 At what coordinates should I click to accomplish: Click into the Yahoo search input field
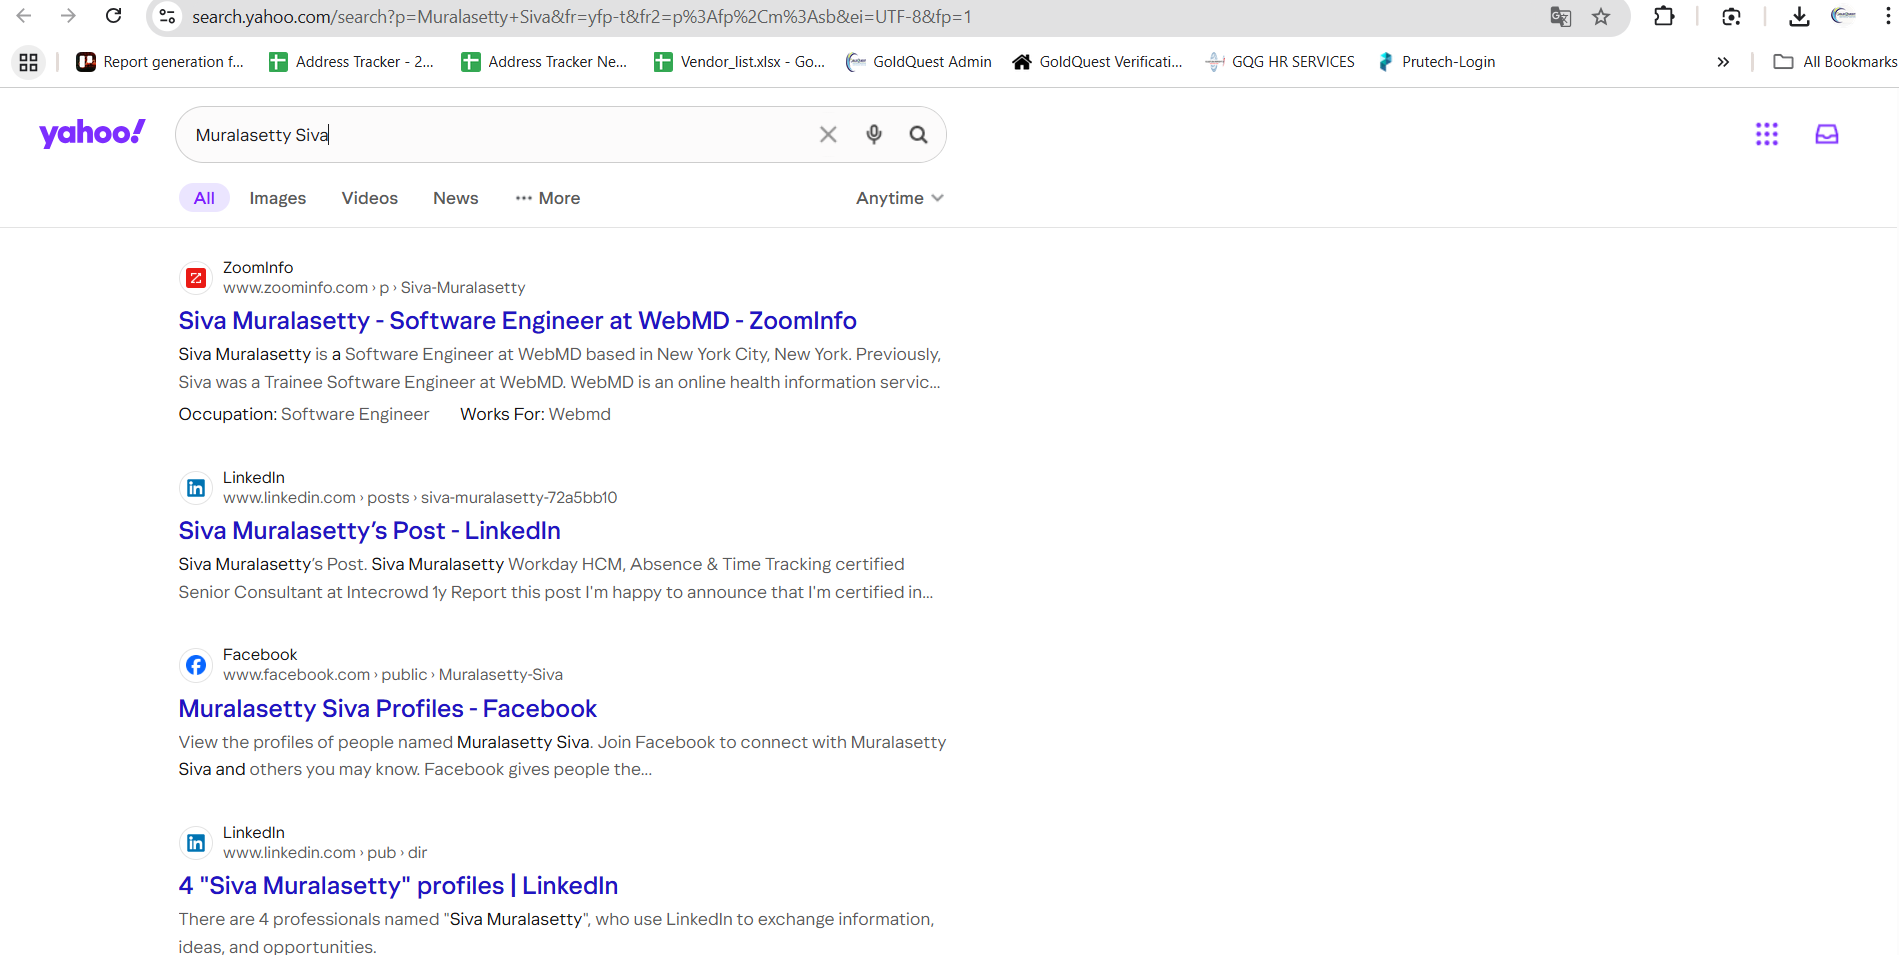[500, 135]
